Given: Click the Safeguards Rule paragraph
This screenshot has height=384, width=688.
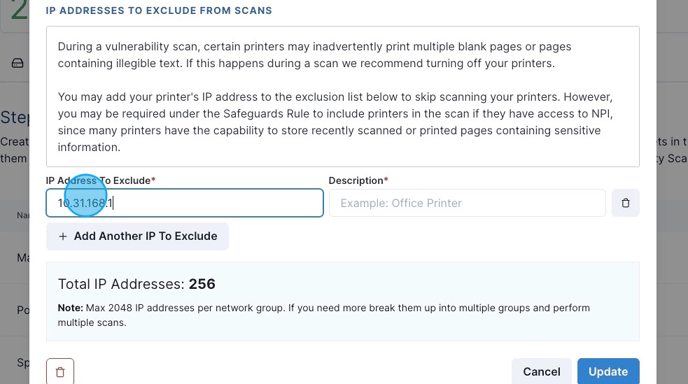Looking at the screenshot, I should click(x=335, y=122).
